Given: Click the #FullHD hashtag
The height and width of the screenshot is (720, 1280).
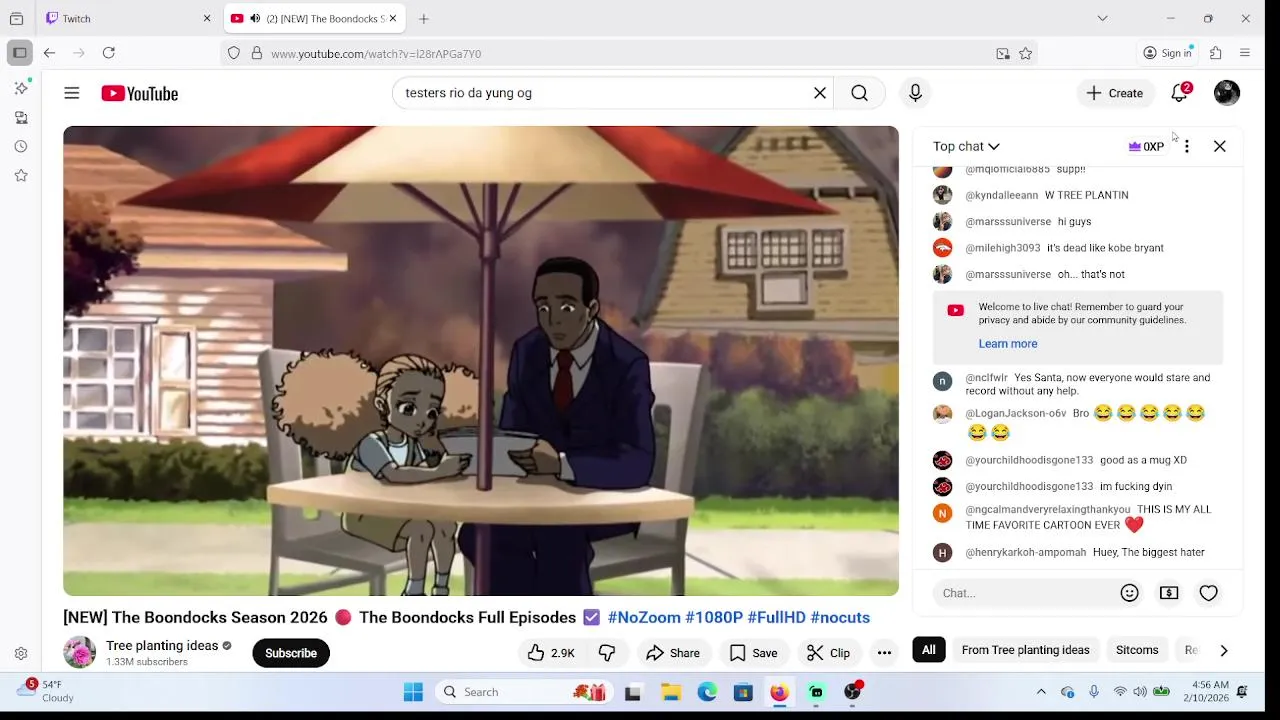Looking at the screenshot, I should pos(776,617).
